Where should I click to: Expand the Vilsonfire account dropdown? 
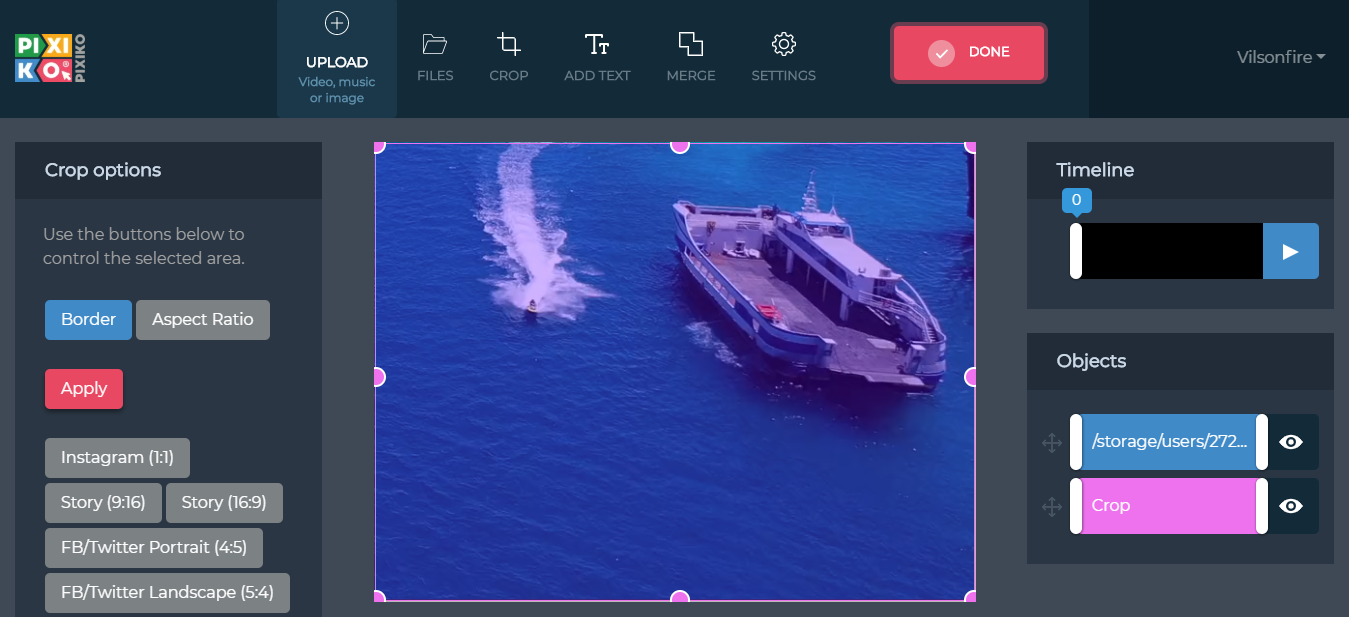1281,57
